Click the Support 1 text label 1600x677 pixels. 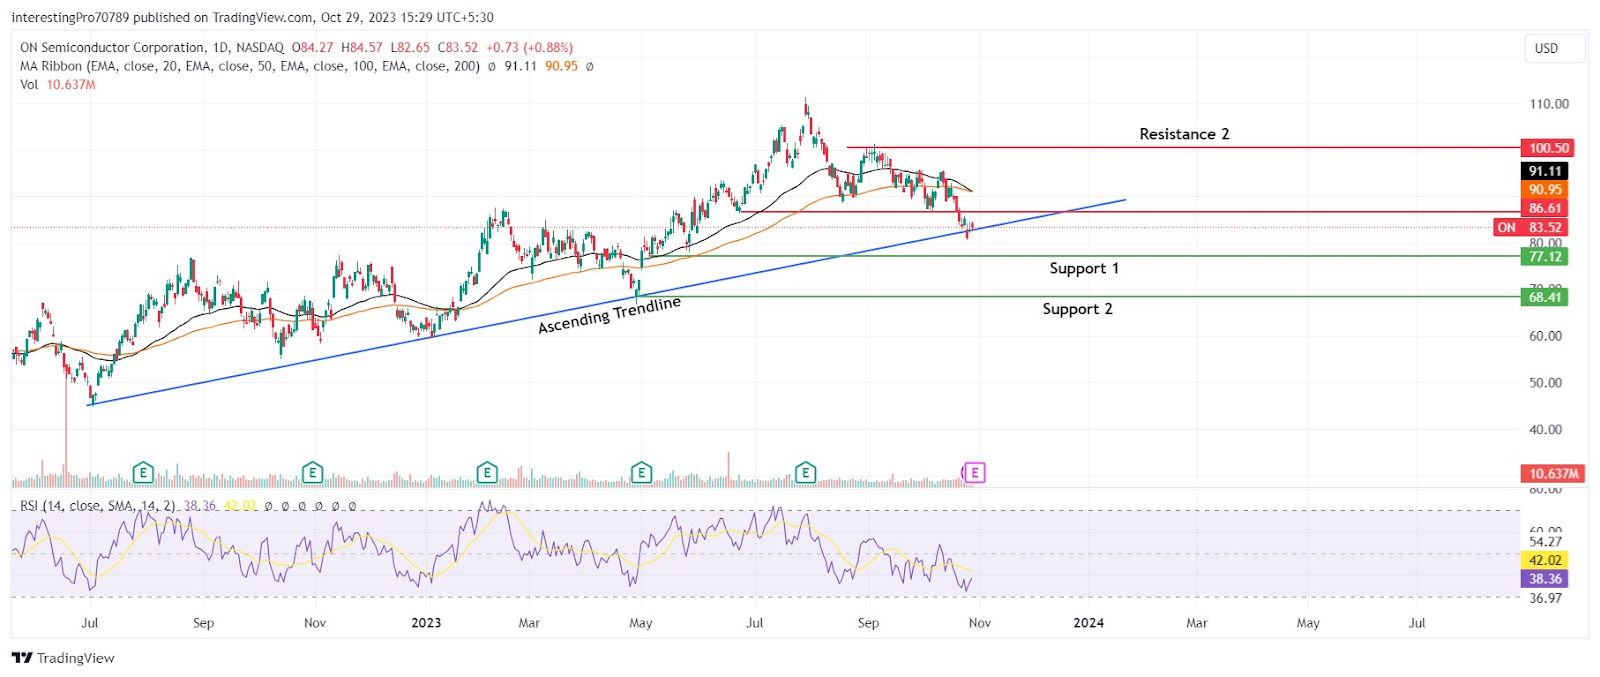(1084, 268)
